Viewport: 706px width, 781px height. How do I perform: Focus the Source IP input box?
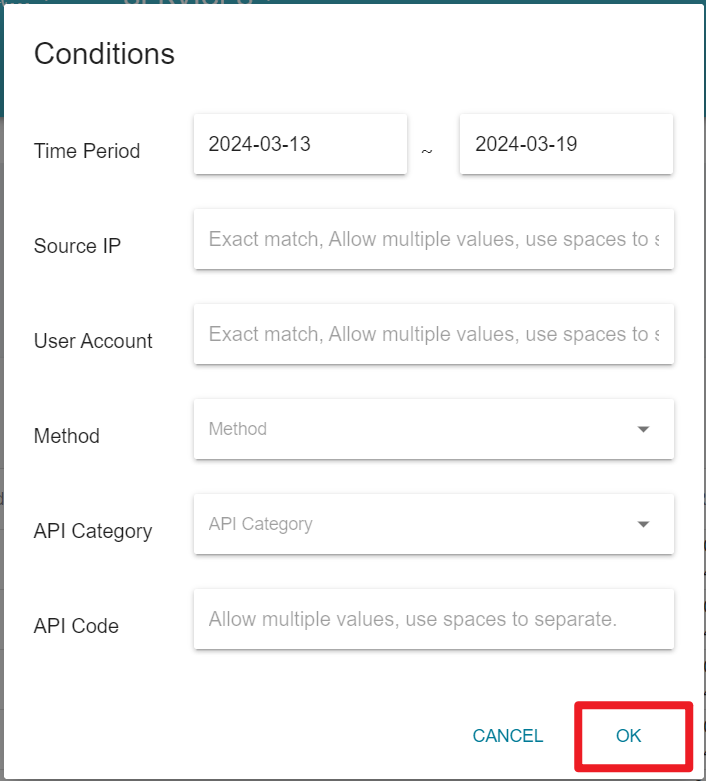(x=434, y=240)
